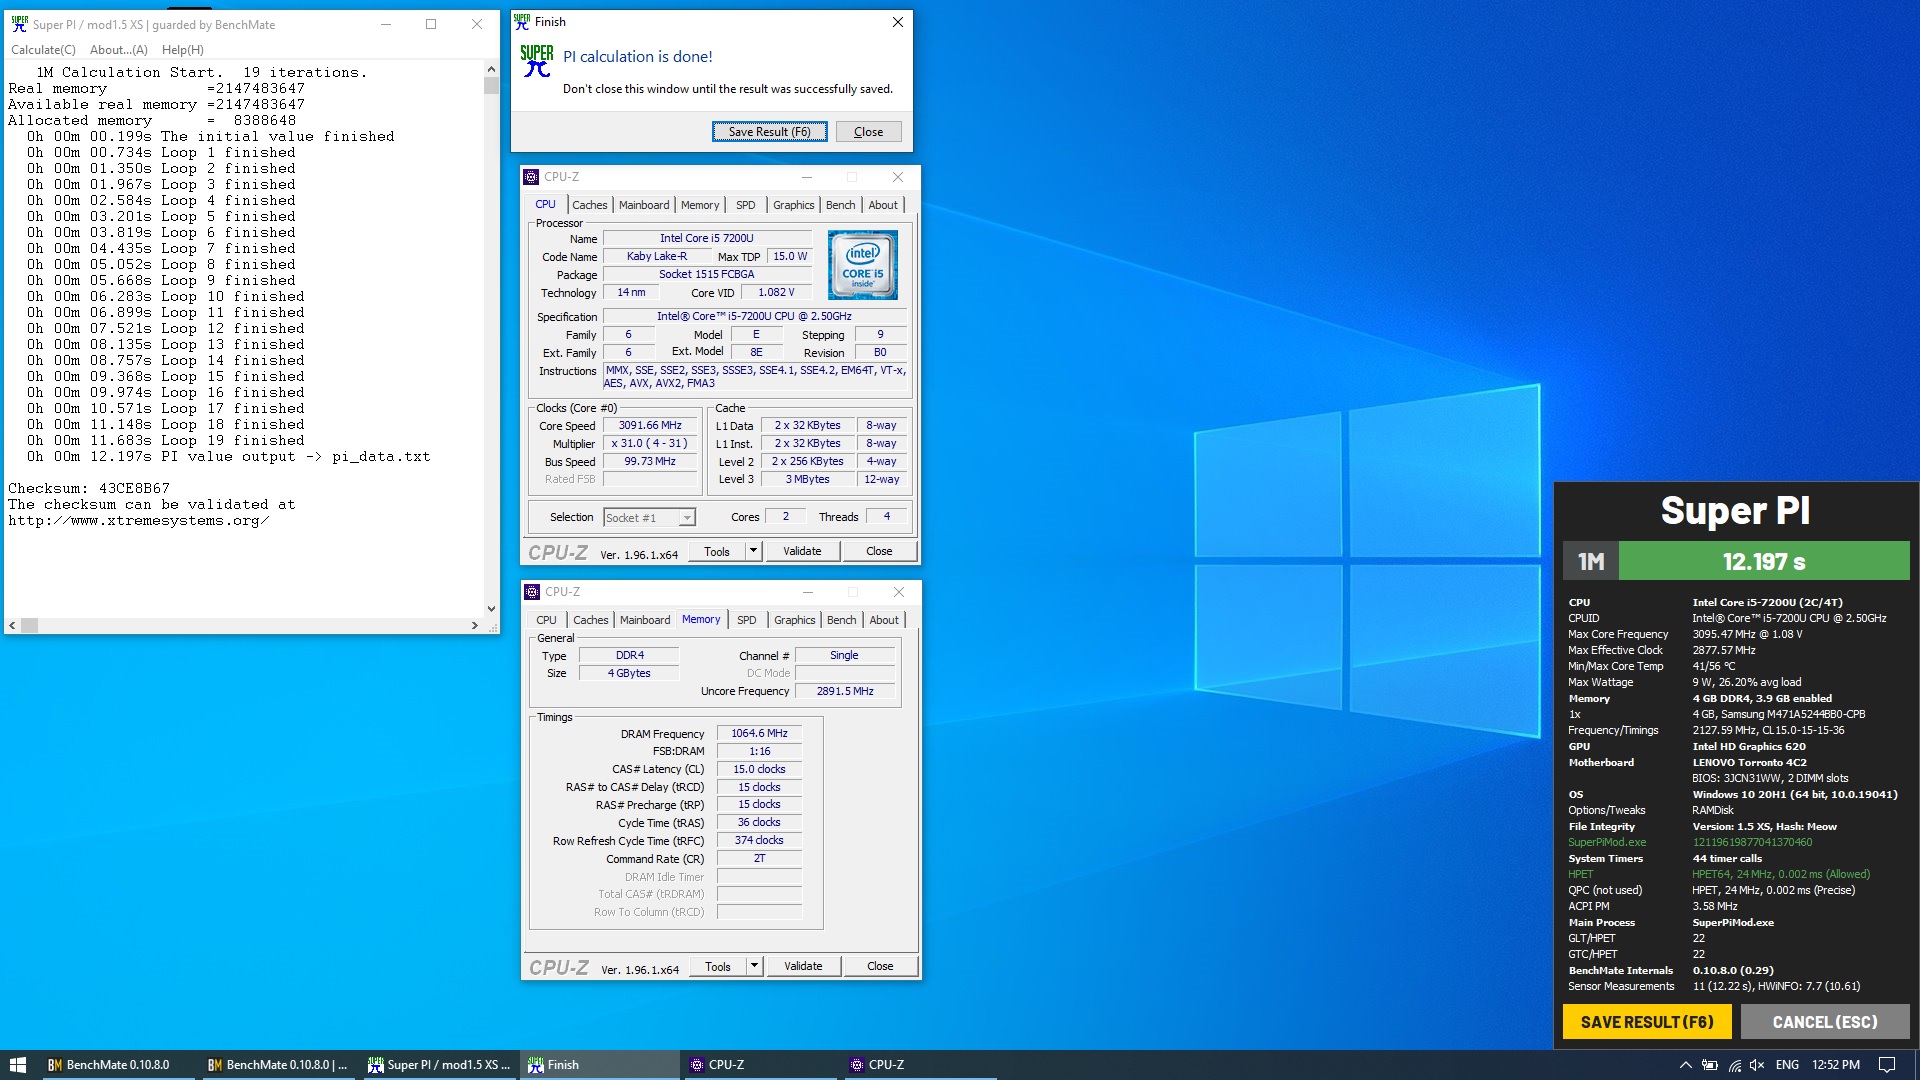Click SuperPiMod.exe file integrity entry
This screenshot has height=1080, width=1920.
point(1607,842)
